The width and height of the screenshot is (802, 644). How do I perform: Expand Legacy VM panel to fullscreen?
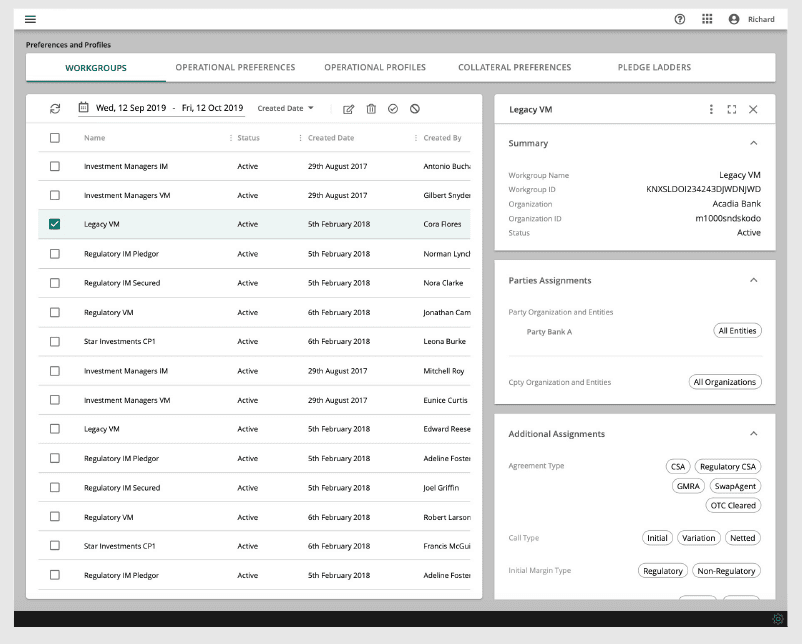[732, 109]
